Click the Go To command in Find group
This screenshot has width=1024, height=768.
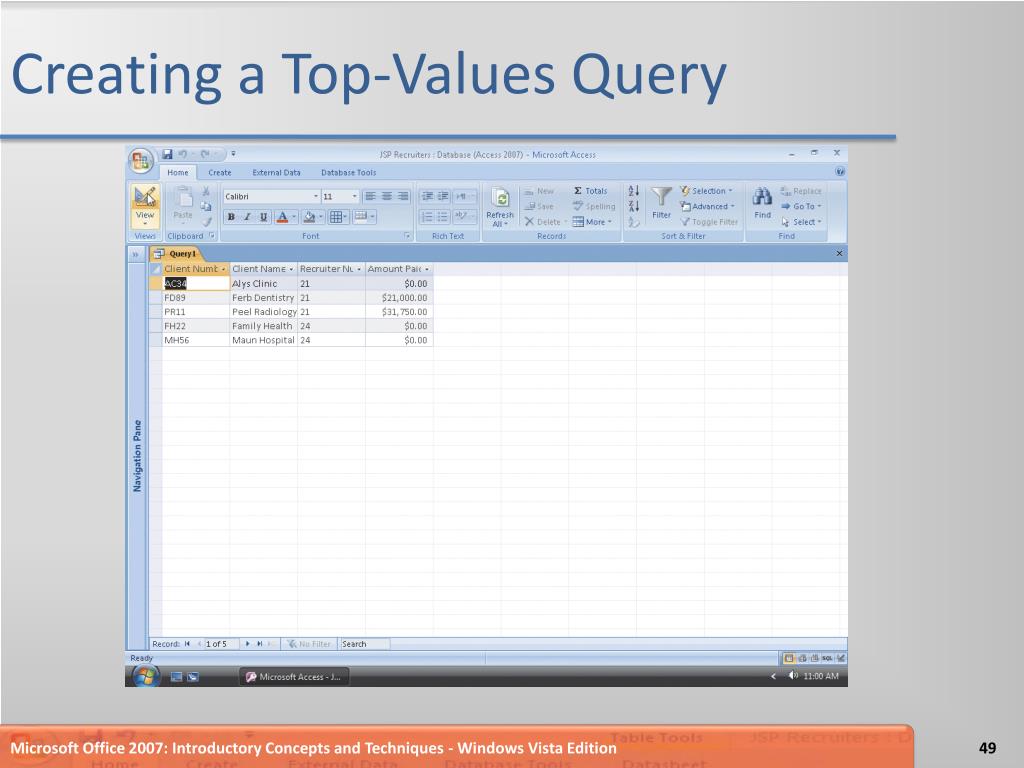coord(800,205)
